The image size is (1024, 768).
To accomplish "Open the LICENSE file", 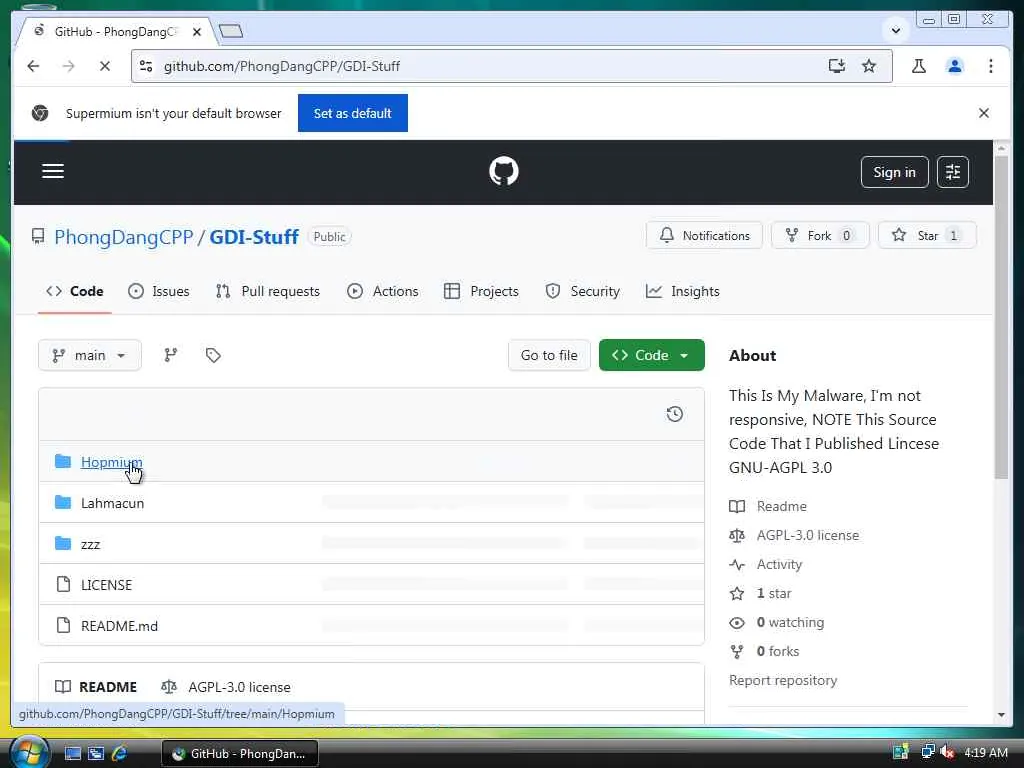I will click(106, 584).
